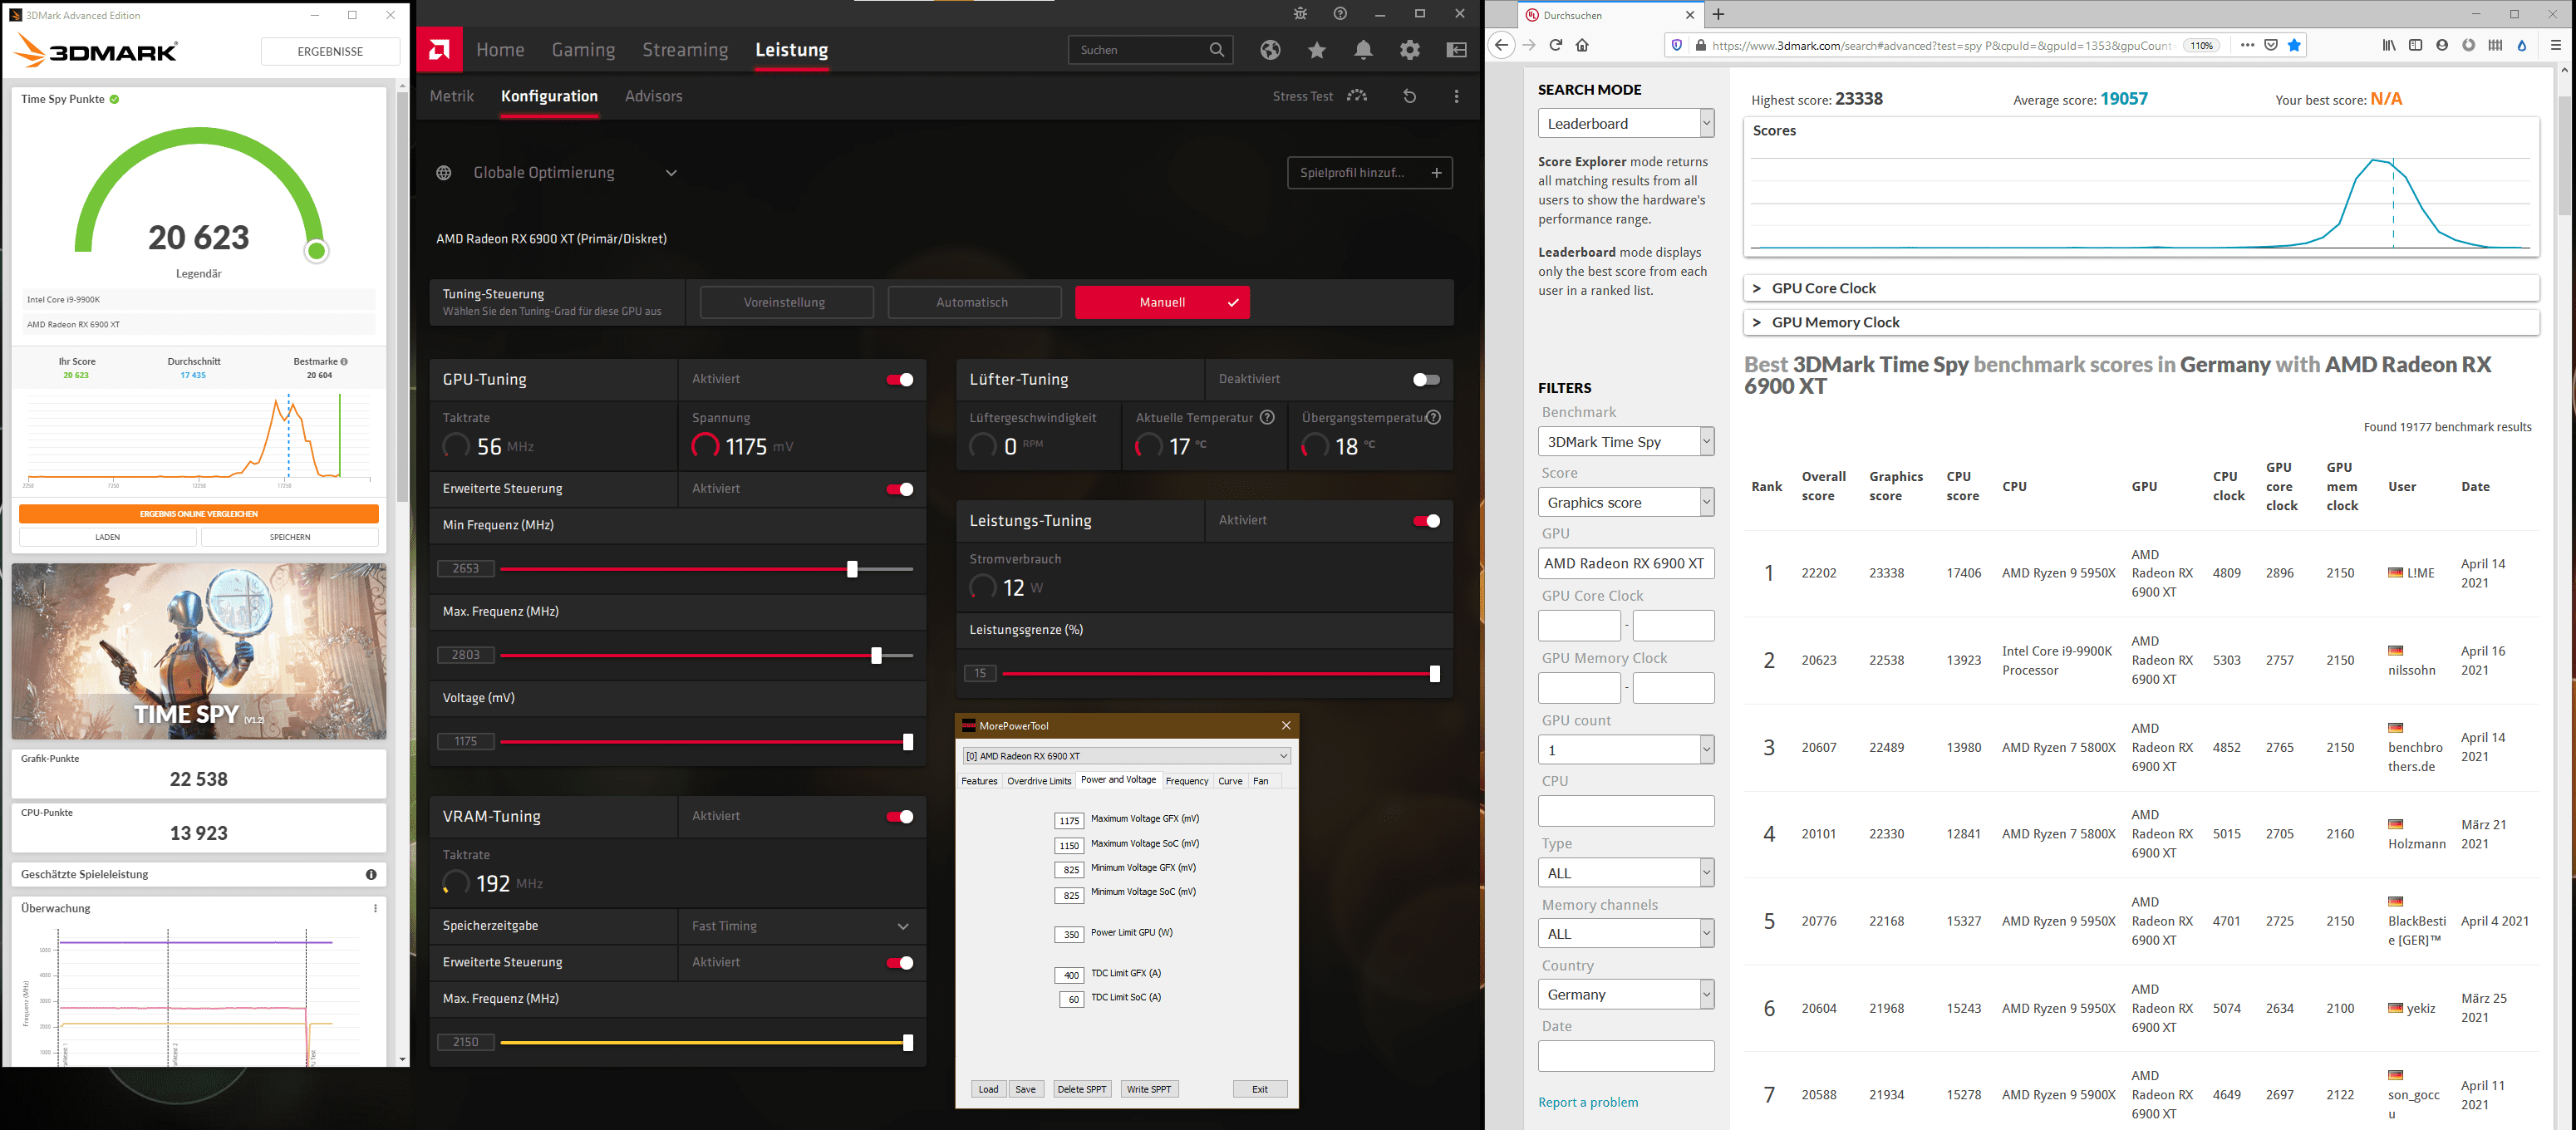Open Benchmark 3DMark Time Spy dropdown
Screen dimensions: 2576x1130
(1626, 441)
